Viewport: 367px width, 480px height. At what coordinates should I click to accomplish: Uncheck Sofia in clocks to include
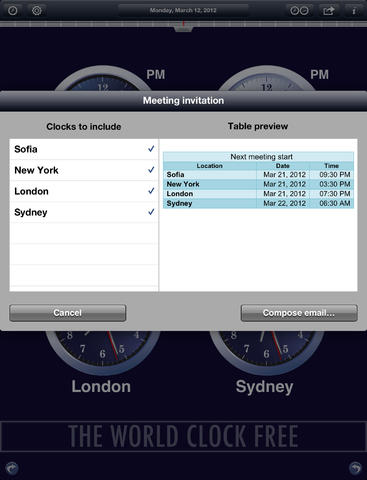coord(151,149)
